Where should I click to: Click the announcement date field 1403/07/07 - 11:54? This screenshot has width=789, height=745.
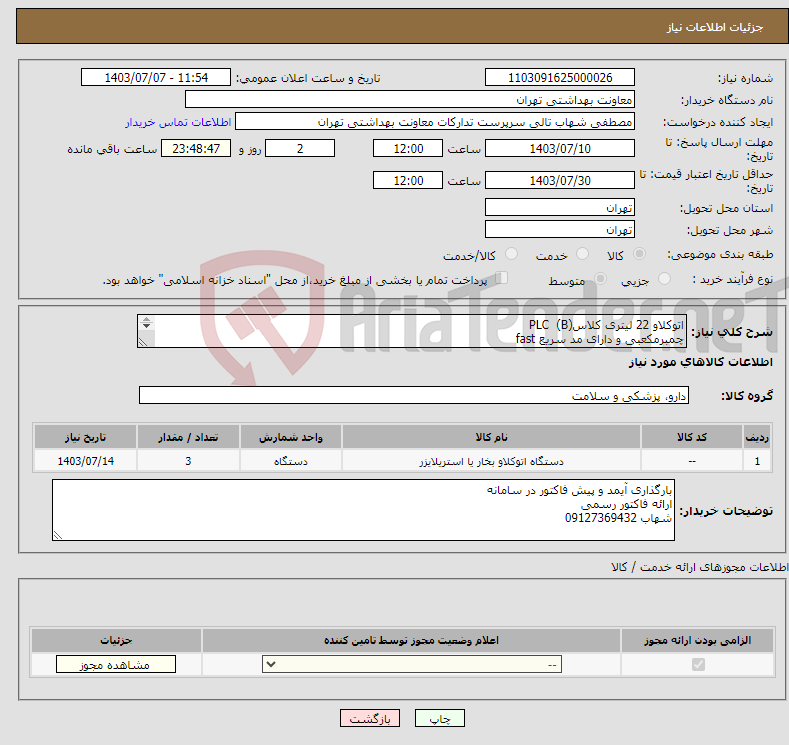point(155,77)
